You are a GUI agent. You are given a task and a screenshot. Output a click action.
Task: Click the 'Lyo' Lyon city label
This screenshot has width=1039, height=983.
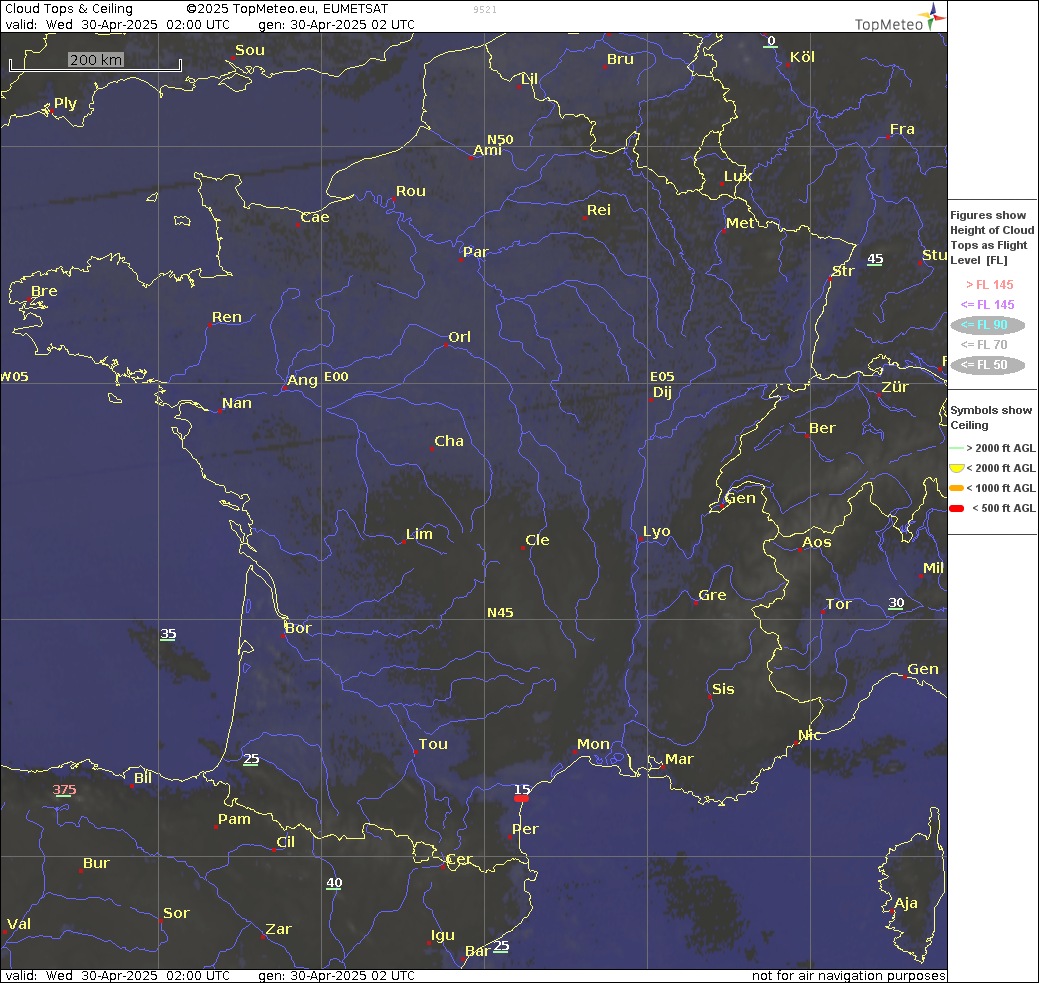657,532
